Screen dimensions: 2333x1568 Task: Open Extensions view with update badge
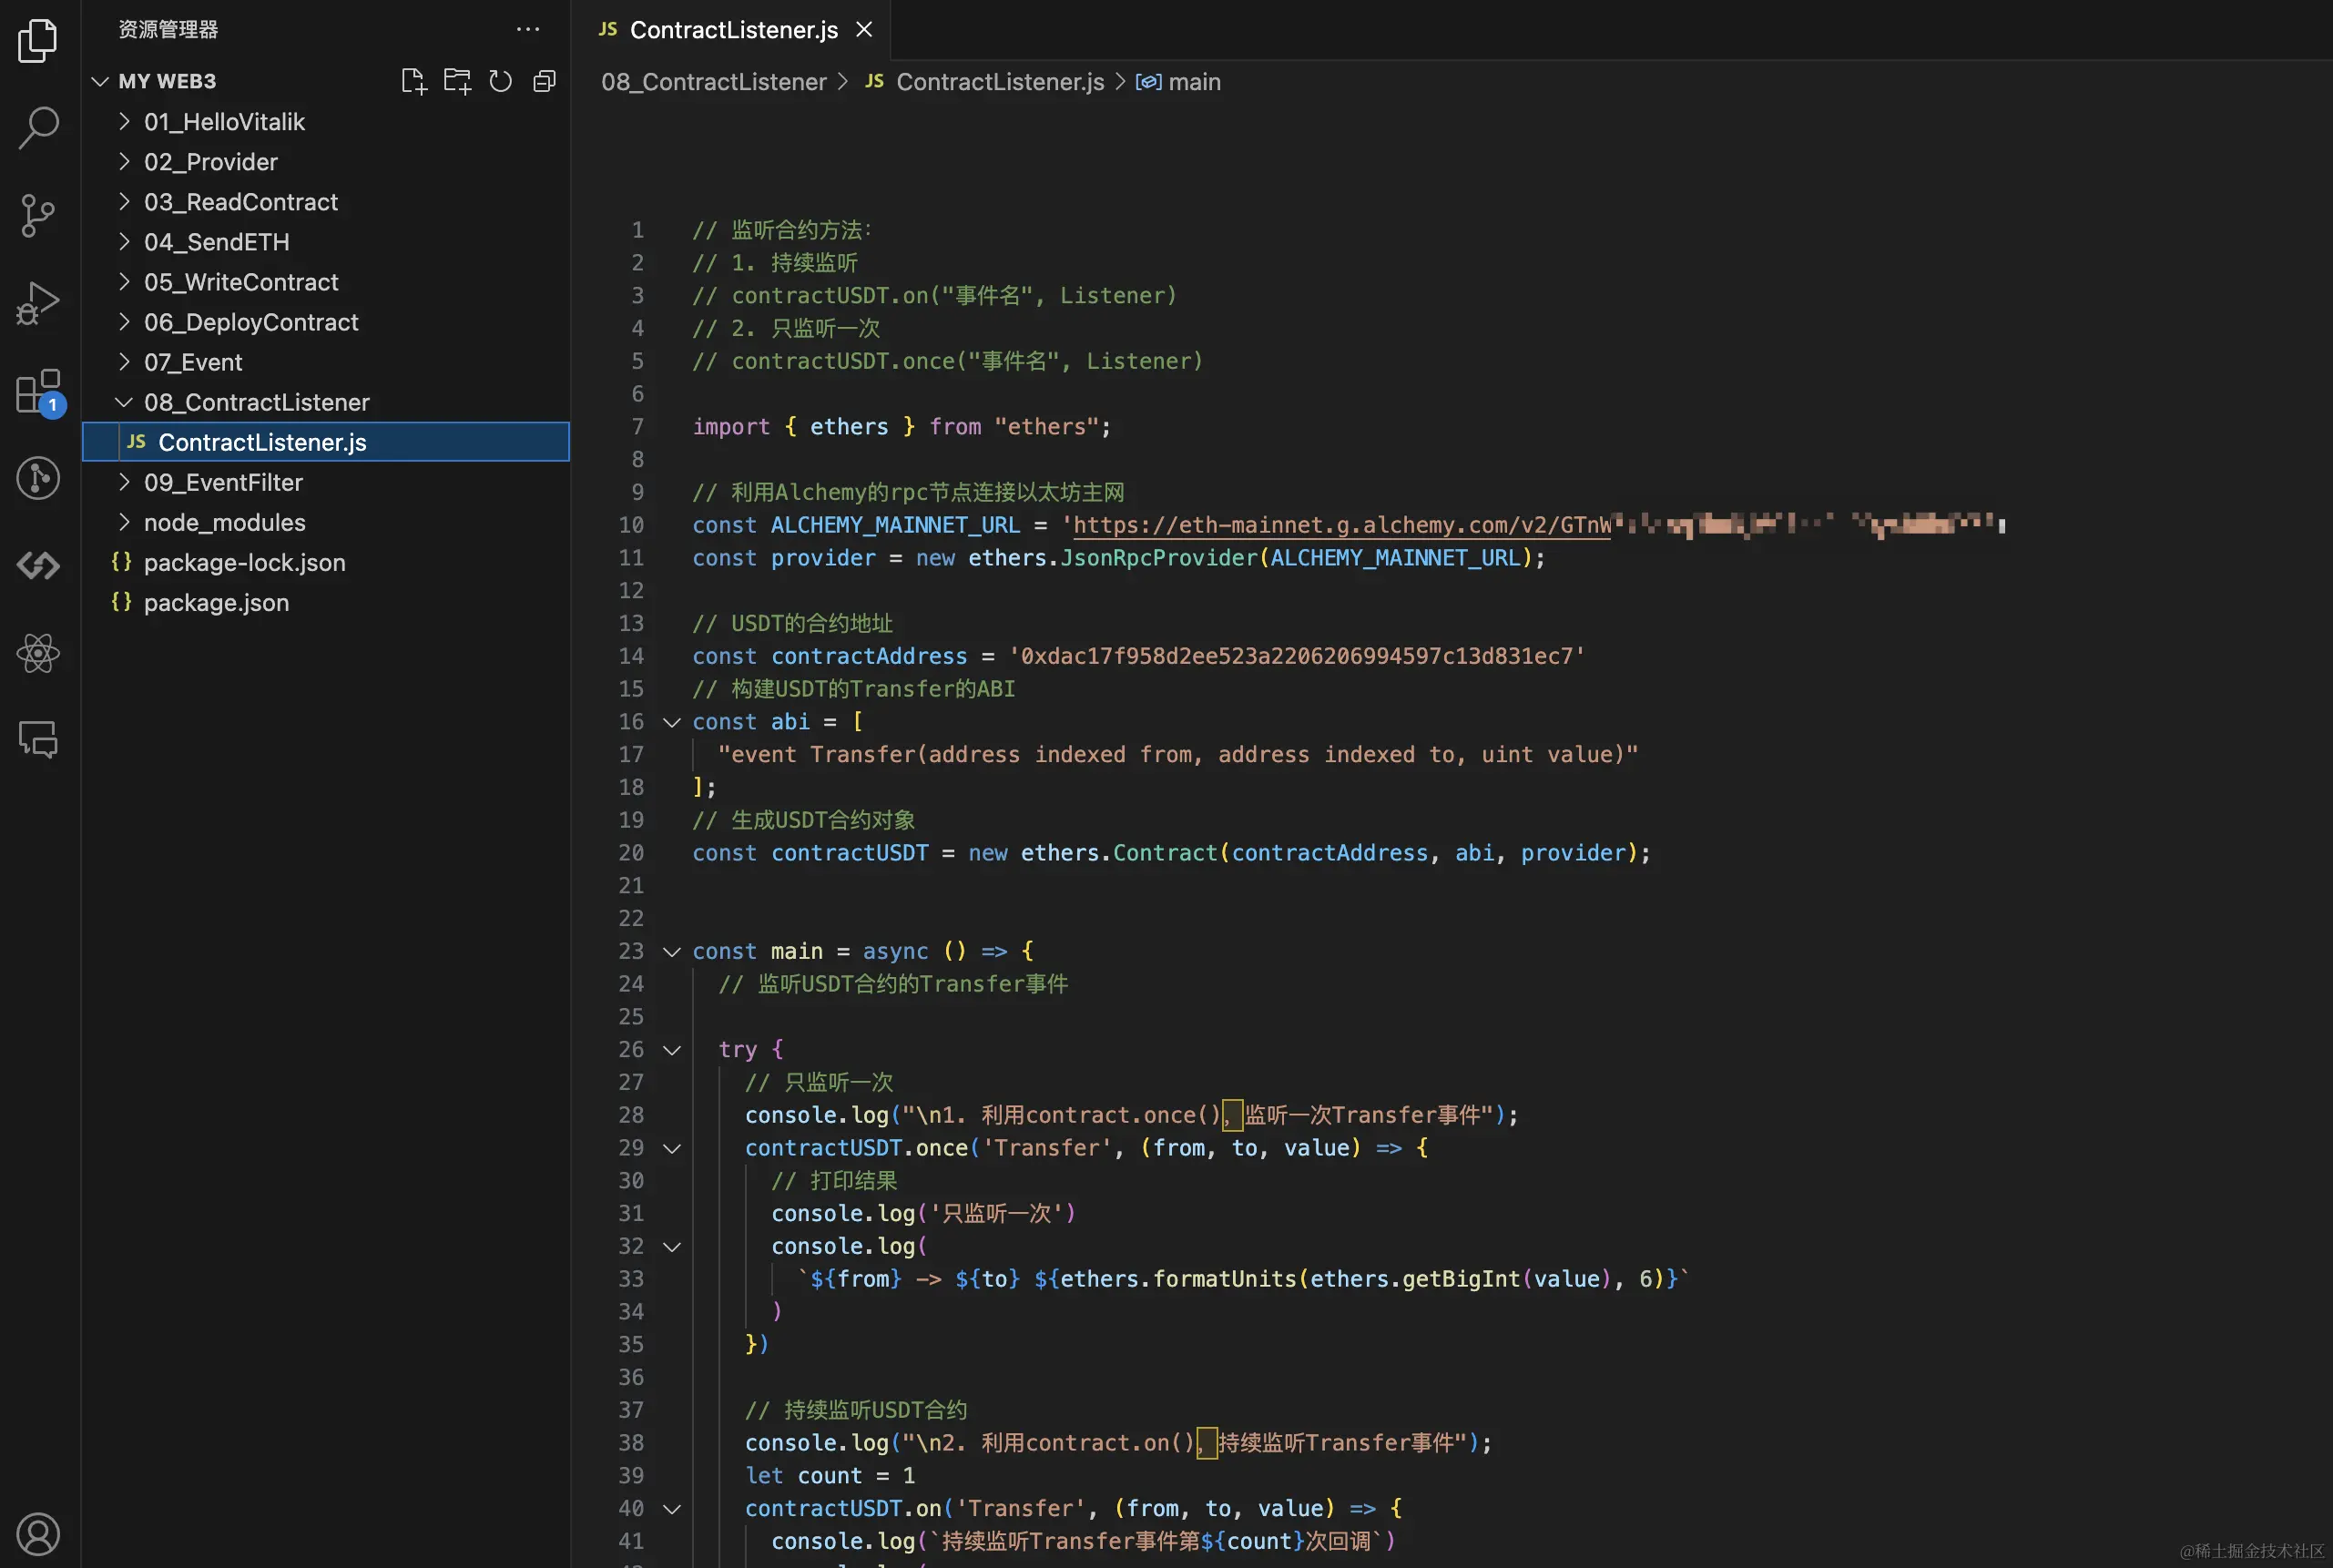point(38,391)
